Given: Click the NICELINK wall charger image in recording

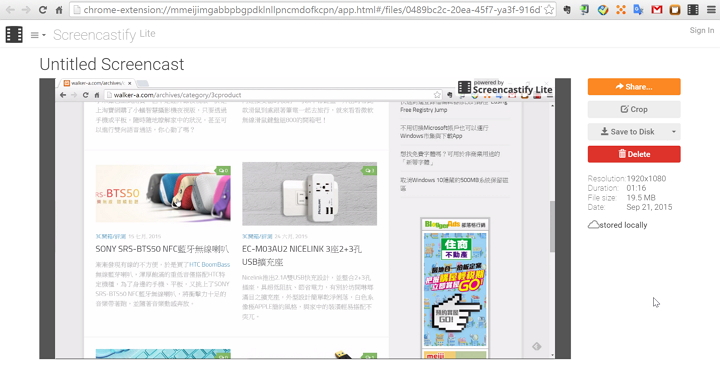Looking at the screenshot, I should click(x=309, y=193).
